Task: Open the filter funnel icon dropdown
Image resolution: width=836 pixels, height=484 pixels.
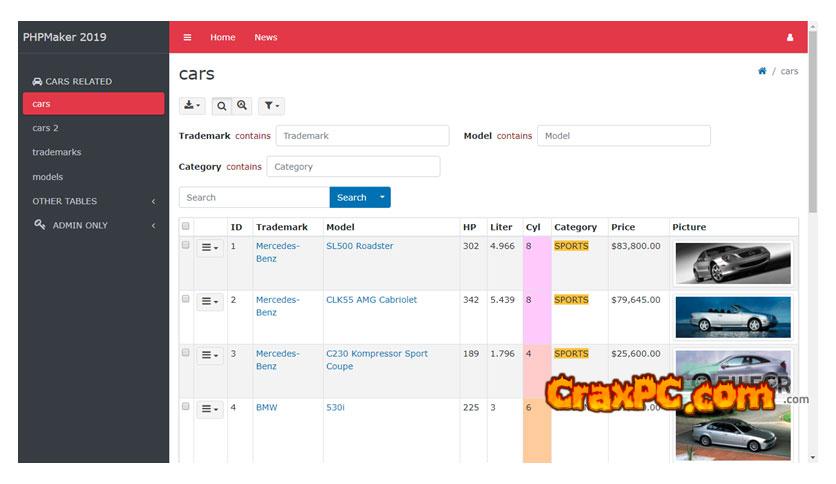Action: point(271,105)
